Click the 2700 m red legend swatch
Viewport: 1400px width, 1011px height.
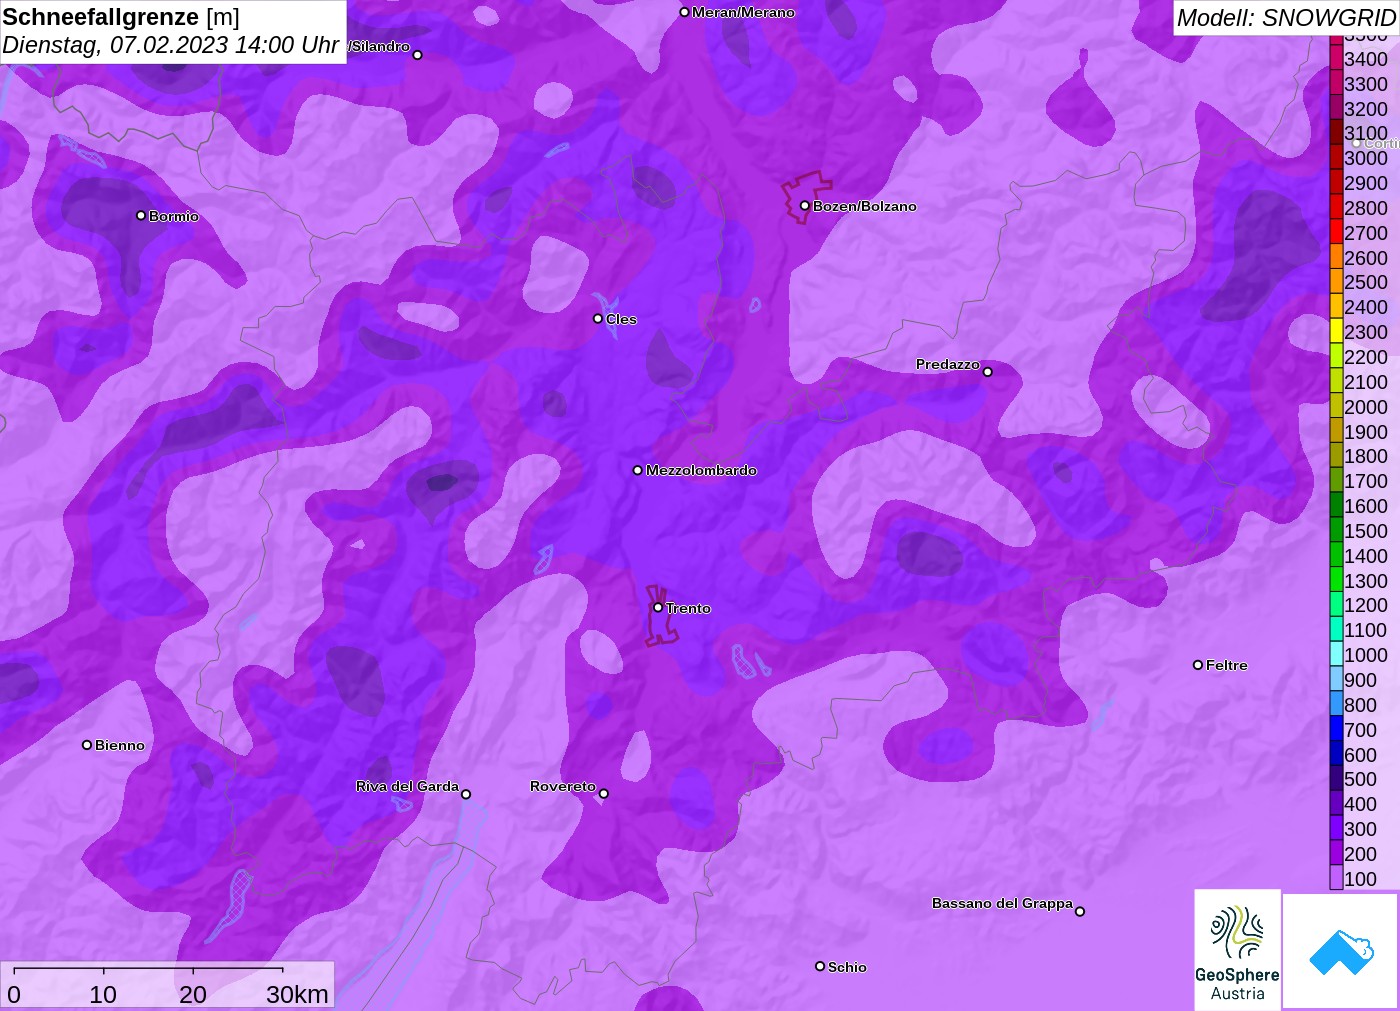click(x=1336, y=232)
